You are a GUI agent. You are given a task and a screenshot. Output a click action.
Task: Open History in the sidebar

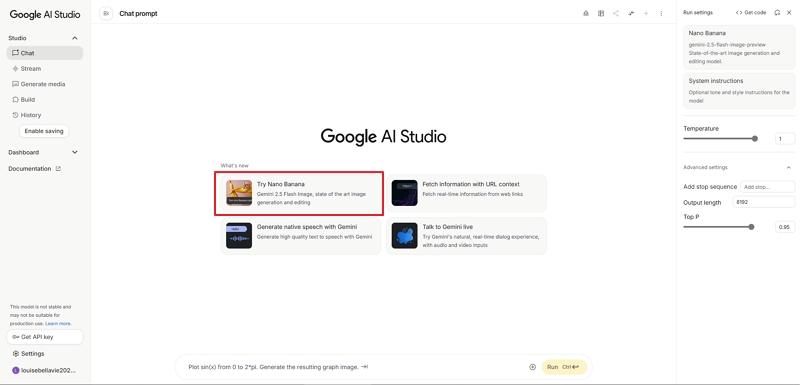[x=45, y=115]
